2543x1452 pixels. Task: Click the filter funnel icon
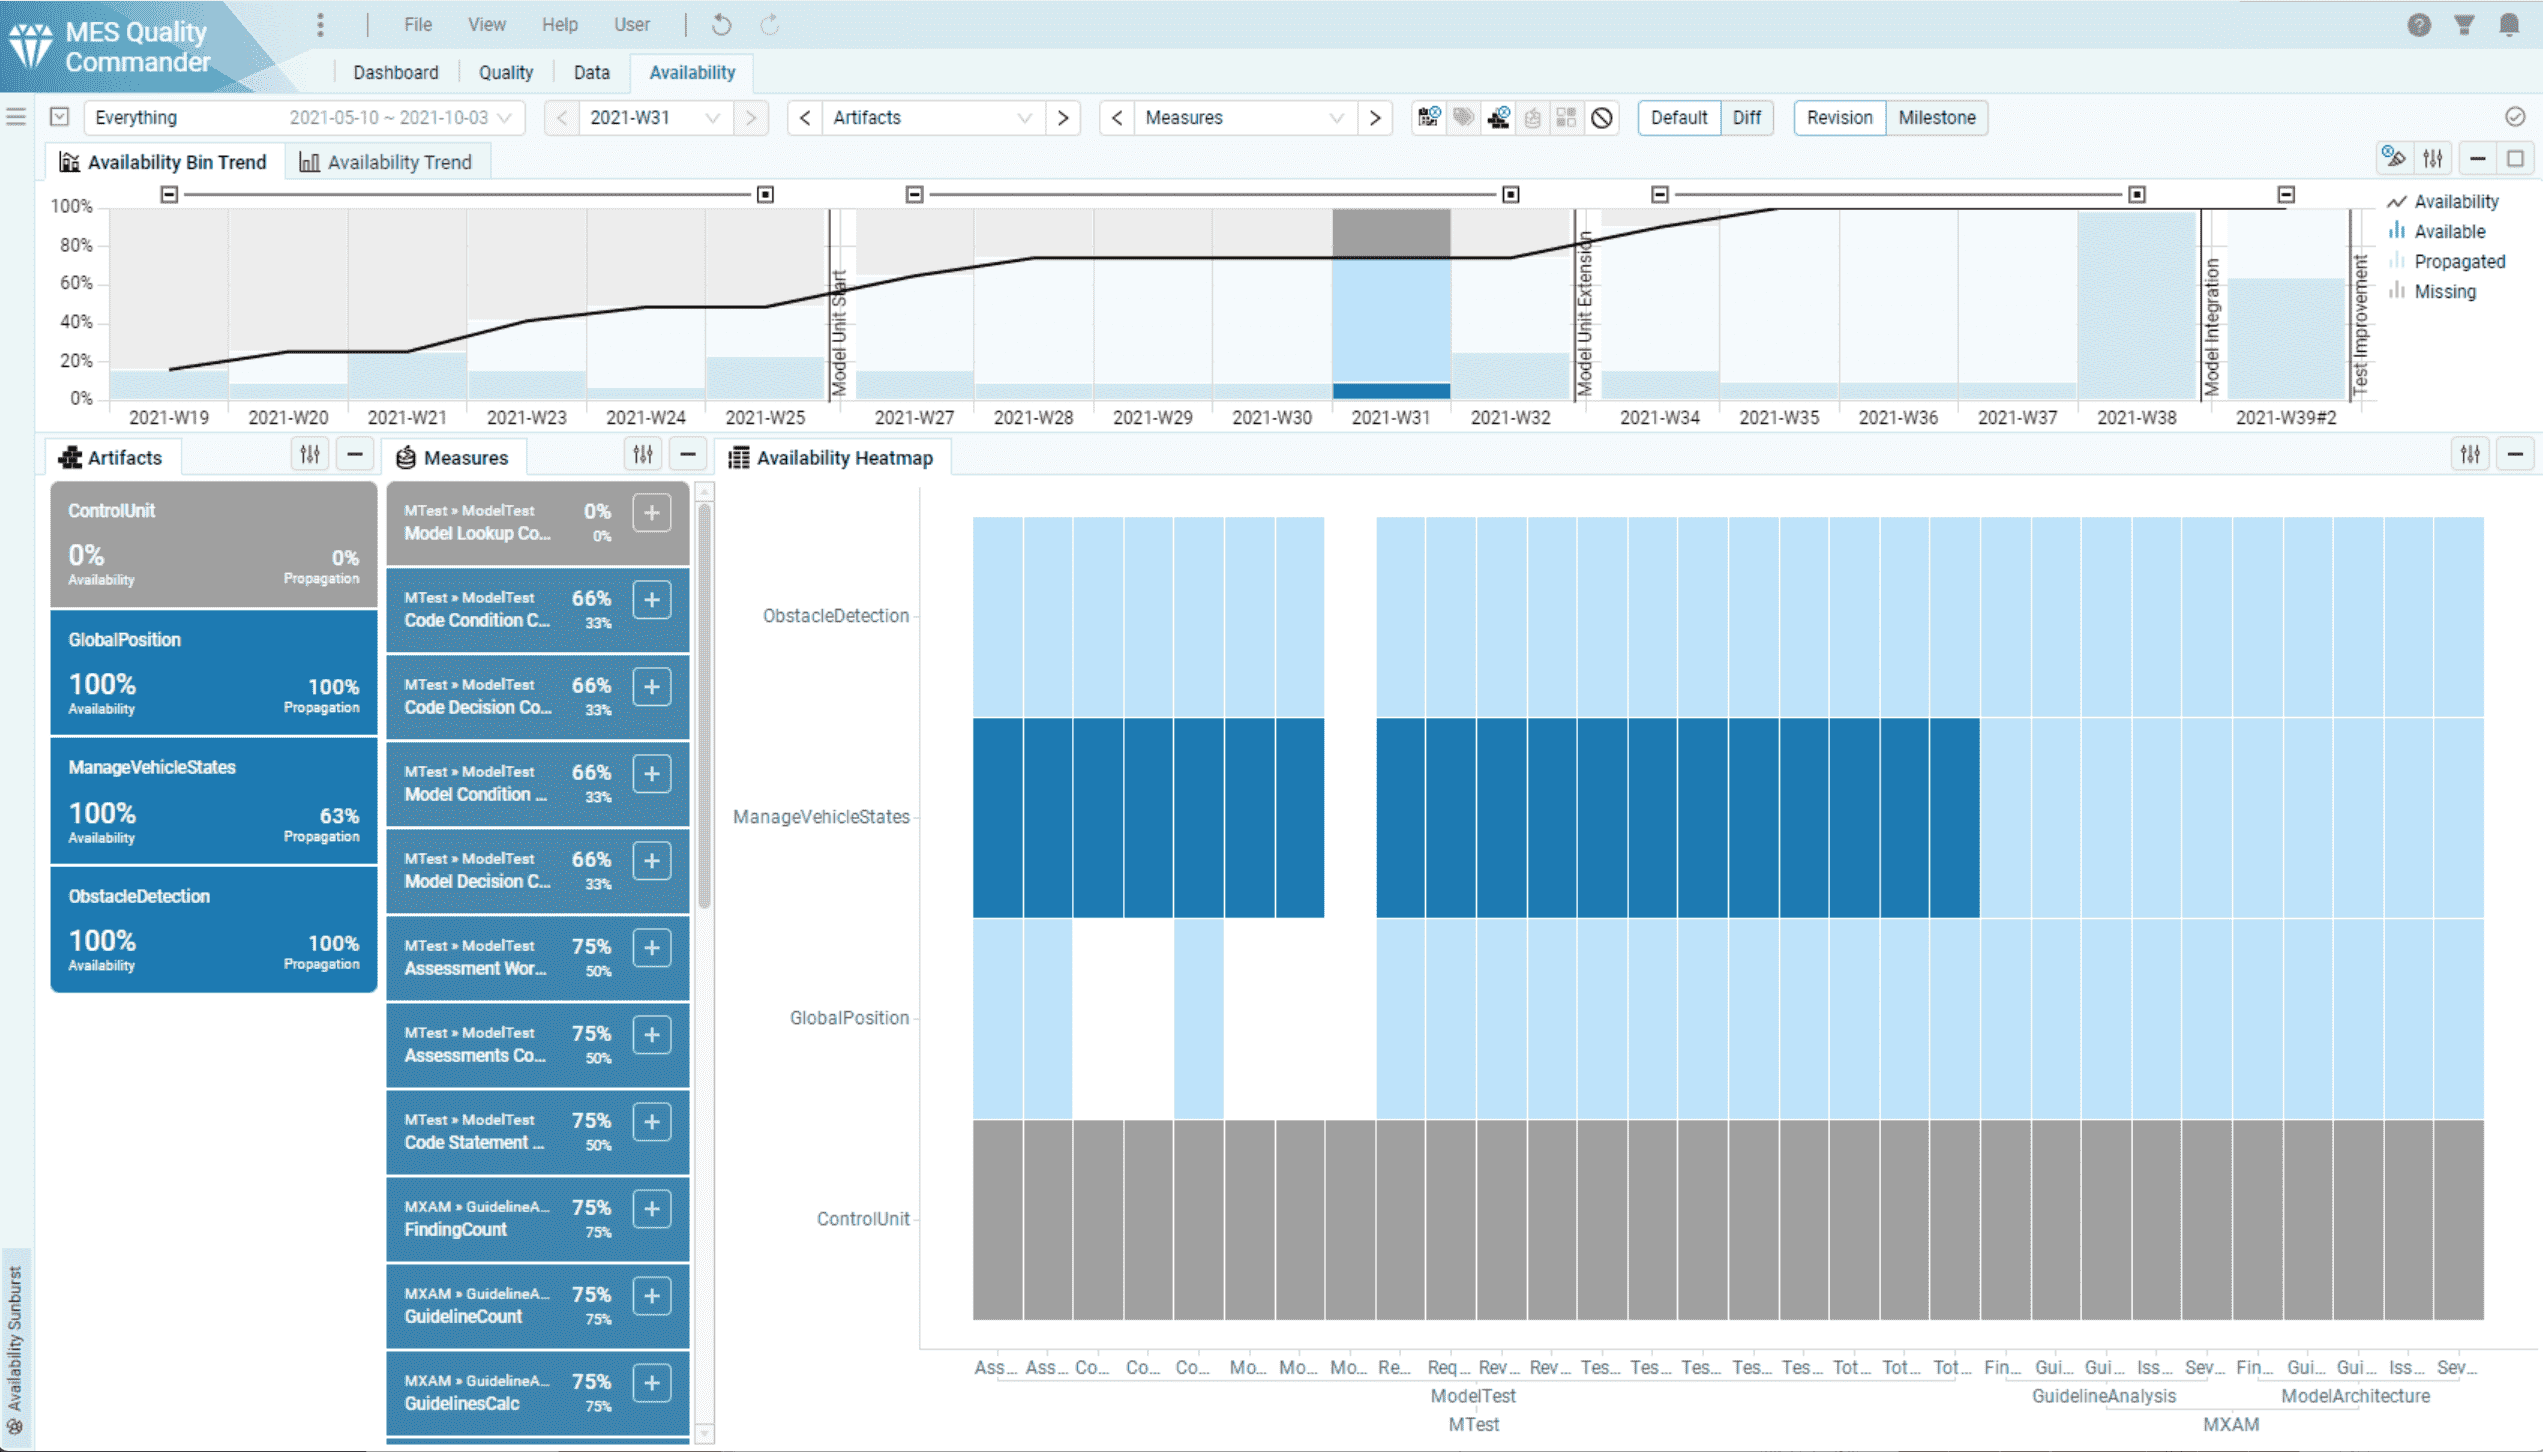[x=2464, y=25]
